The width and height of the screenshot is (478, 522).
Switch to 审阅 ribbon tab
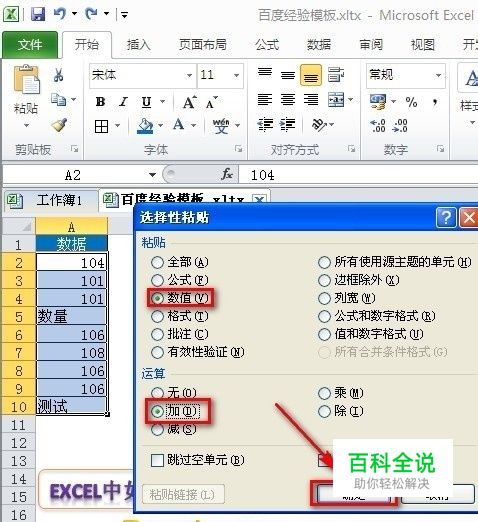pyautogui.click(x=371, y=44)
